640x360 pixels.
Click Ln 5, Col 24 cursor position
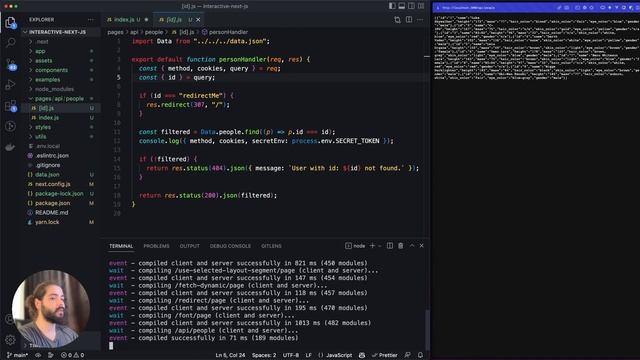(x=230, y=355)
